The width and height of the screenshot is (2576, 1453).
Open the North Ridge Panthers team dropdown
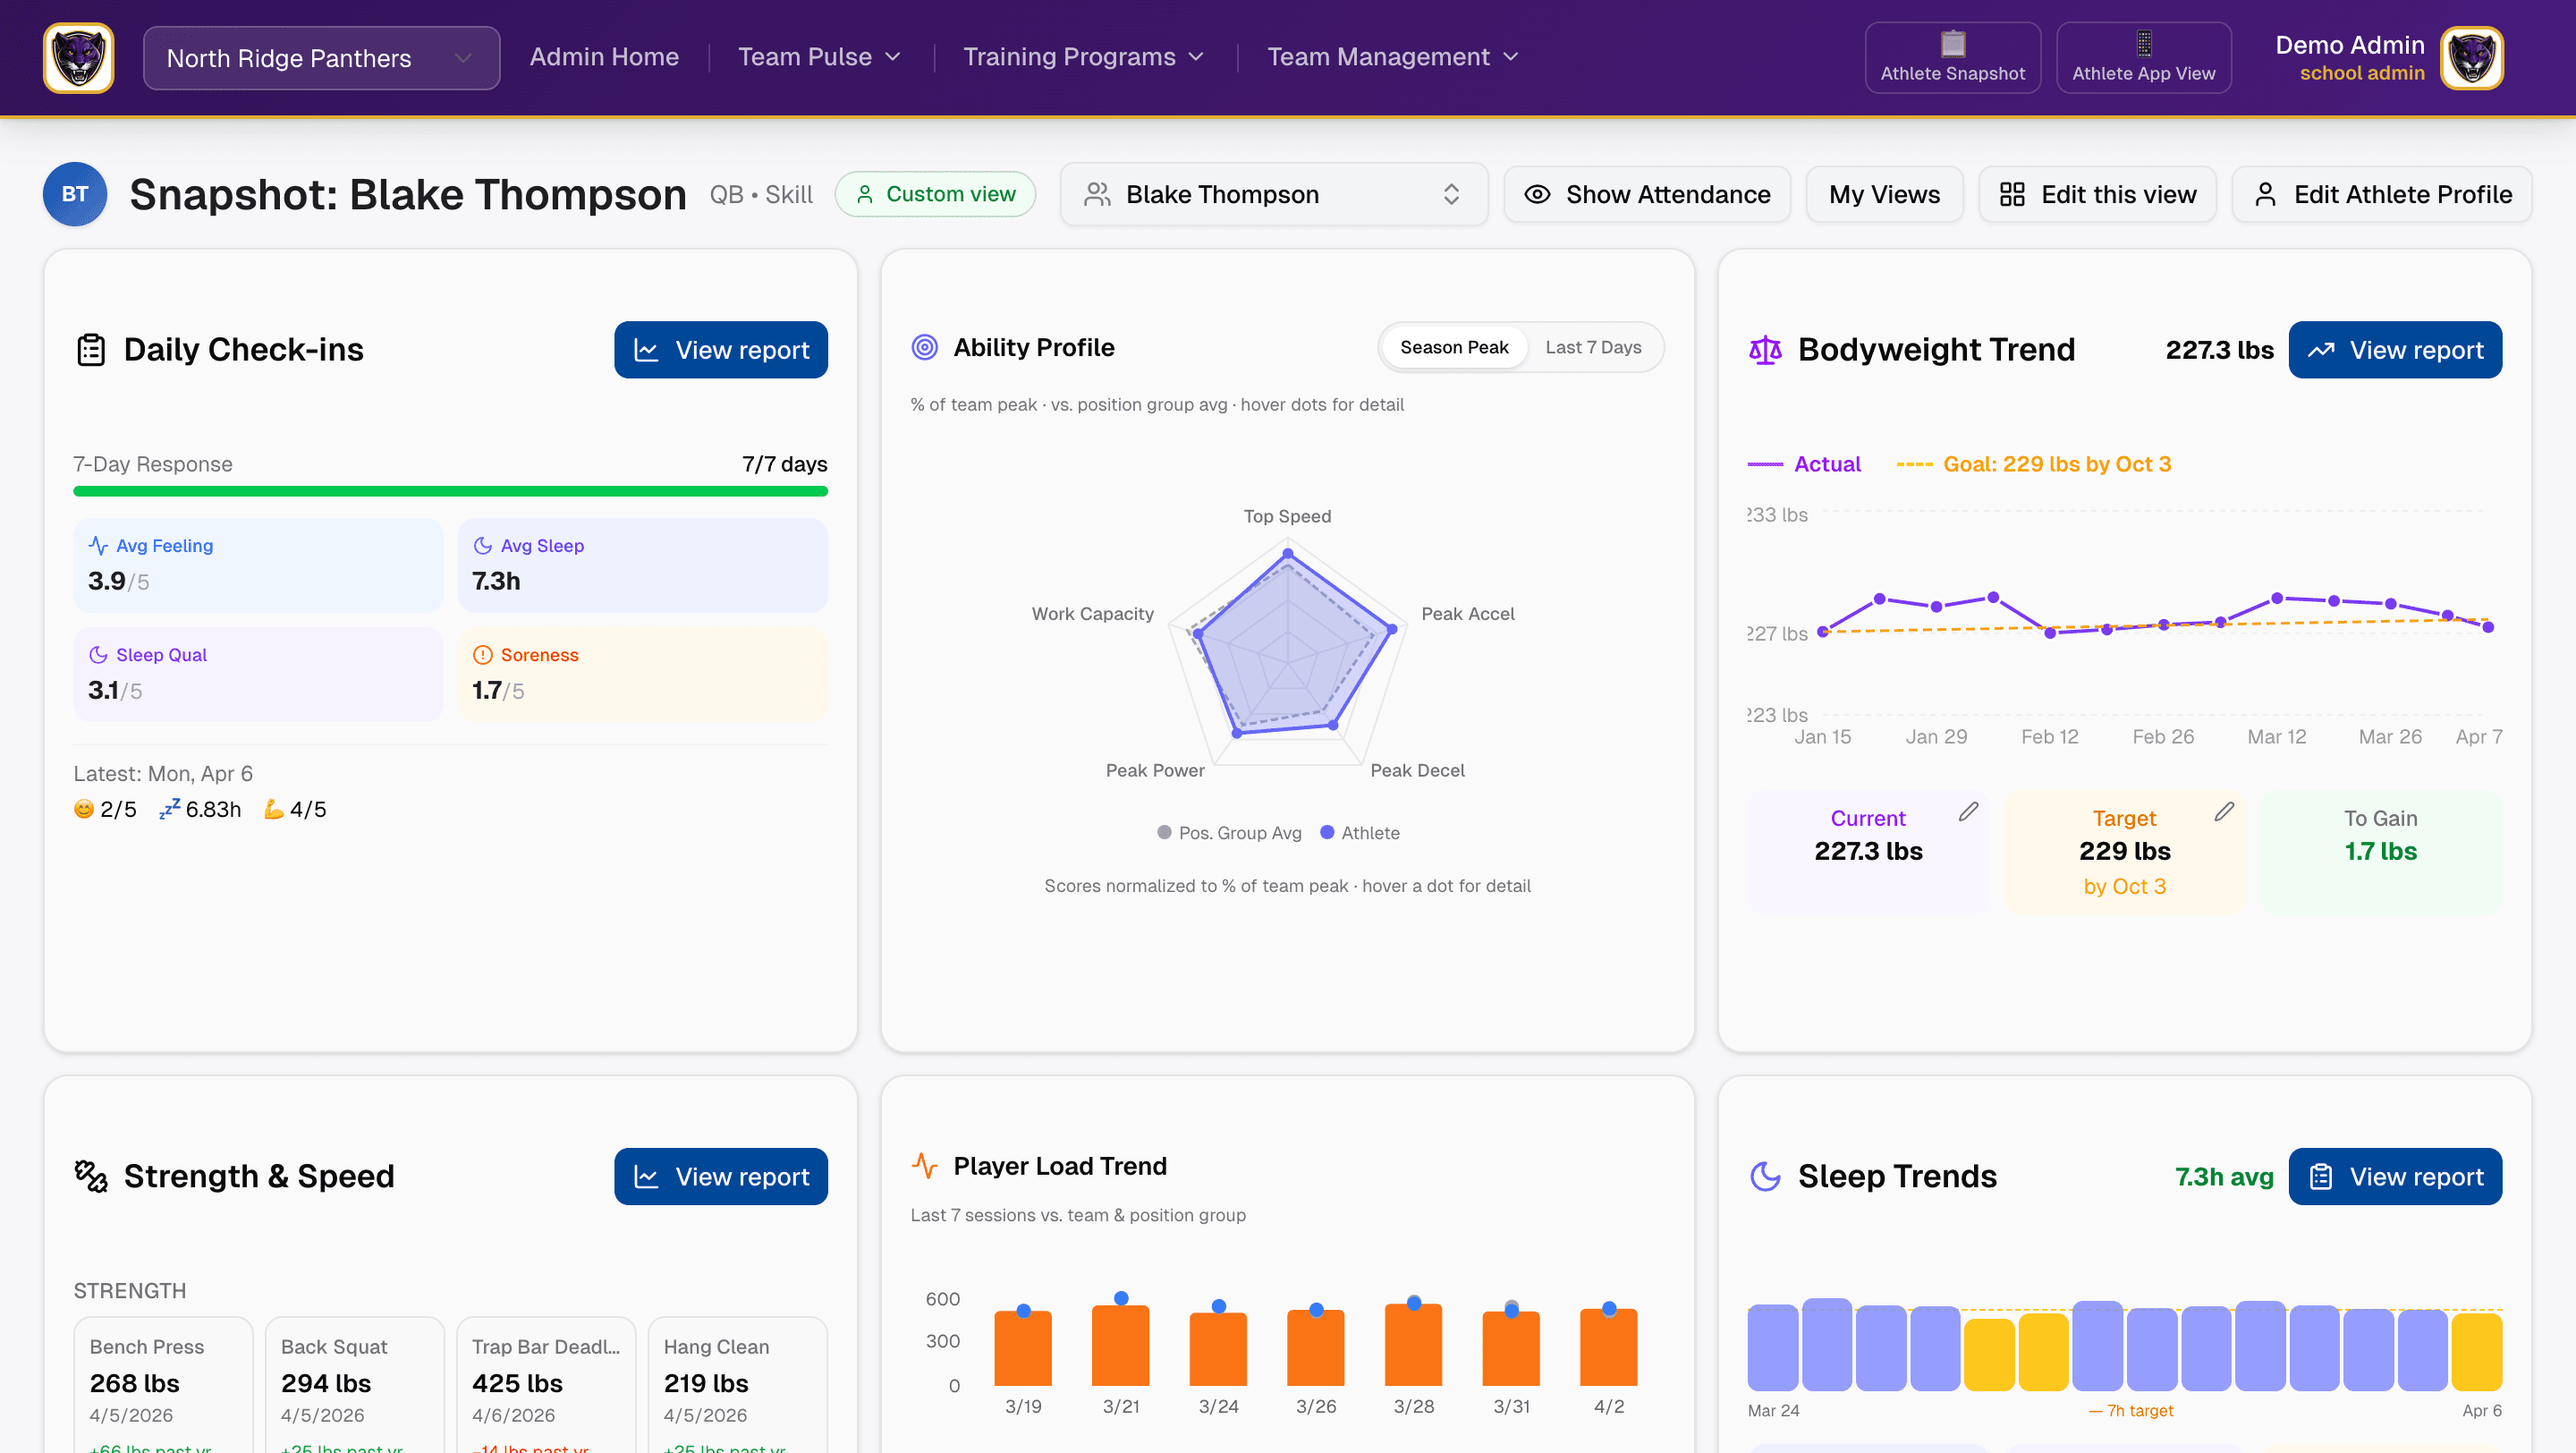pos(320,58)
